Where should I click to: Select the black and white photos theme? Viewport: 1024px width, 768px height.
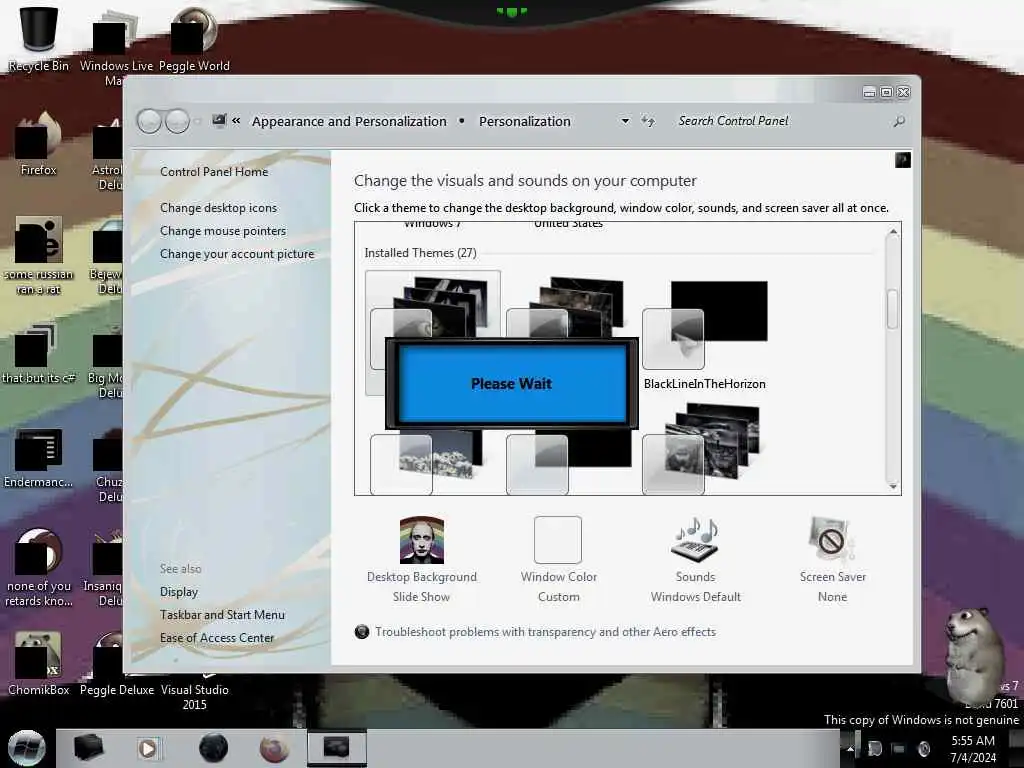coord(704,447)
